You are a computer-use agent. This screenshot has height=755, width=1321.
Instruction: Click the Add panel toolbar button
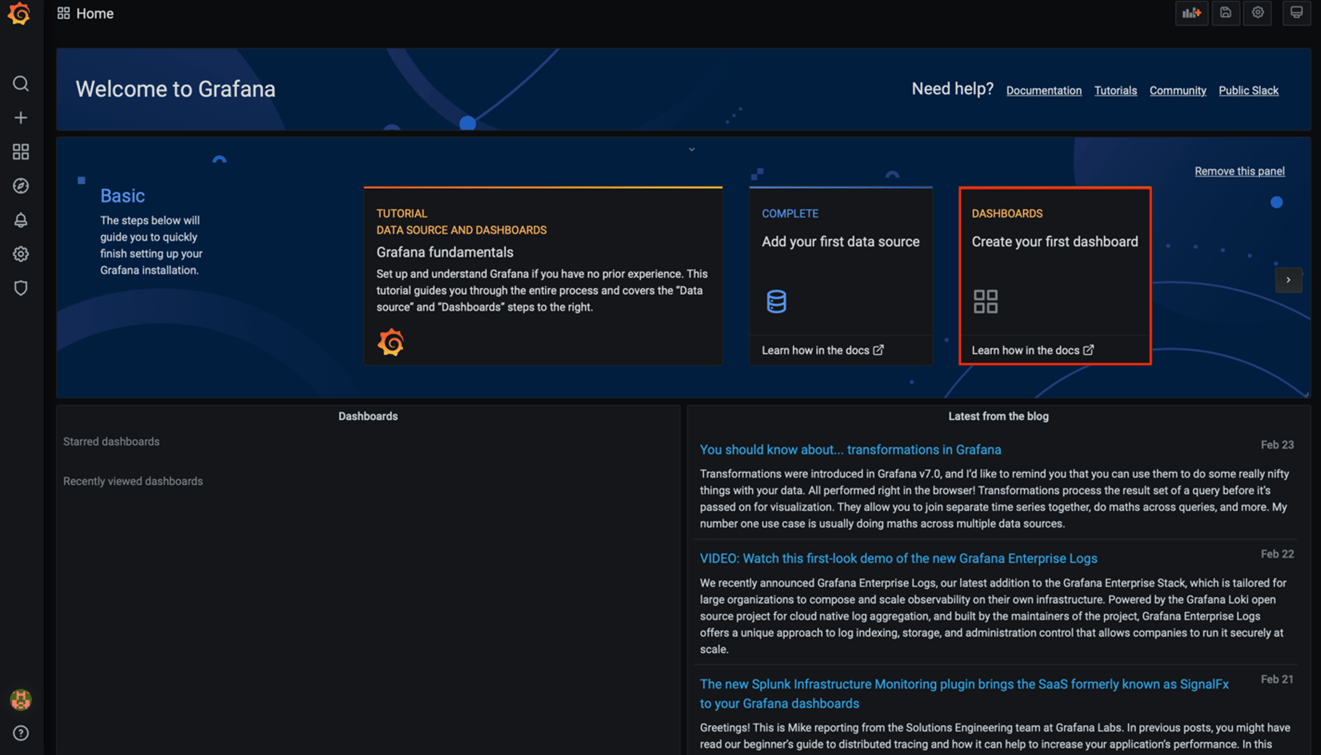pos(1191,13)
